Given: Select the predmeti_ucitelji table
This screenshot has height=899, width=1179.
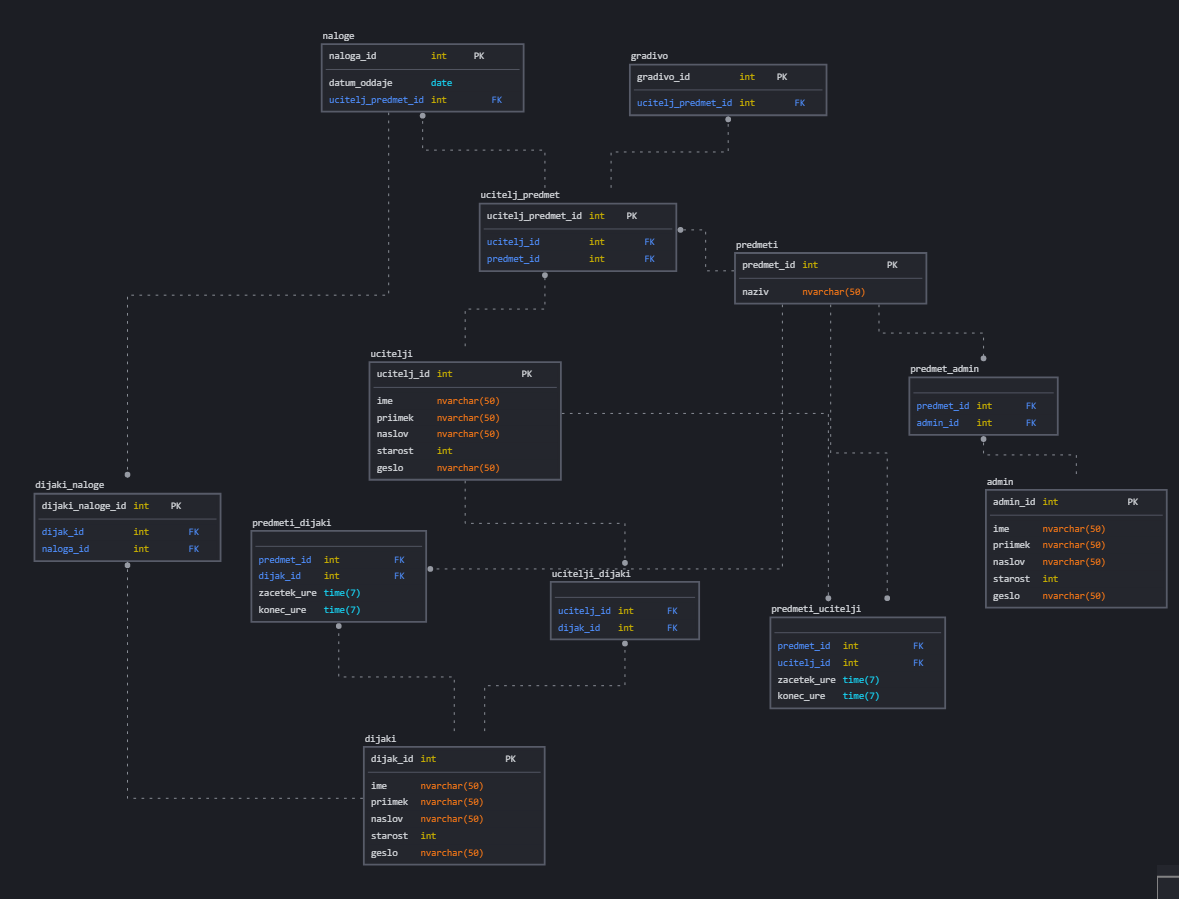Looking at the screenshot, I should (x=857, y=662).
